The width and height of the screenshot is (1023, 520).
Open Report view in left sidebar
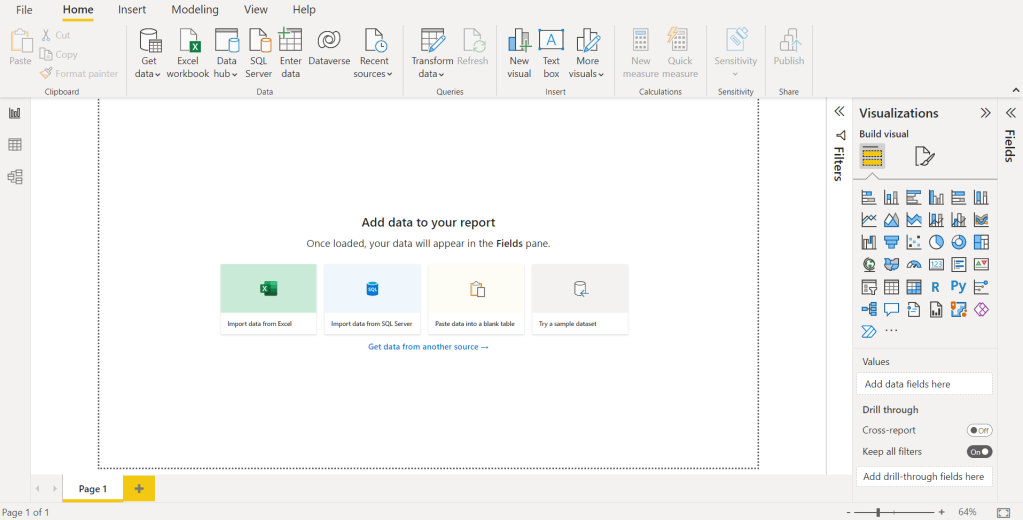click(15, 114)
